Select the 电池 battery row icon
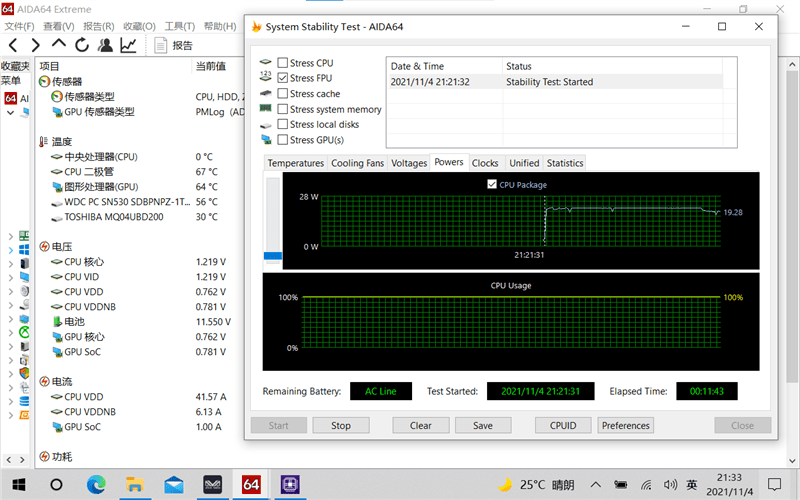This screenshot has width=800, height=500. tap(57, 322)
